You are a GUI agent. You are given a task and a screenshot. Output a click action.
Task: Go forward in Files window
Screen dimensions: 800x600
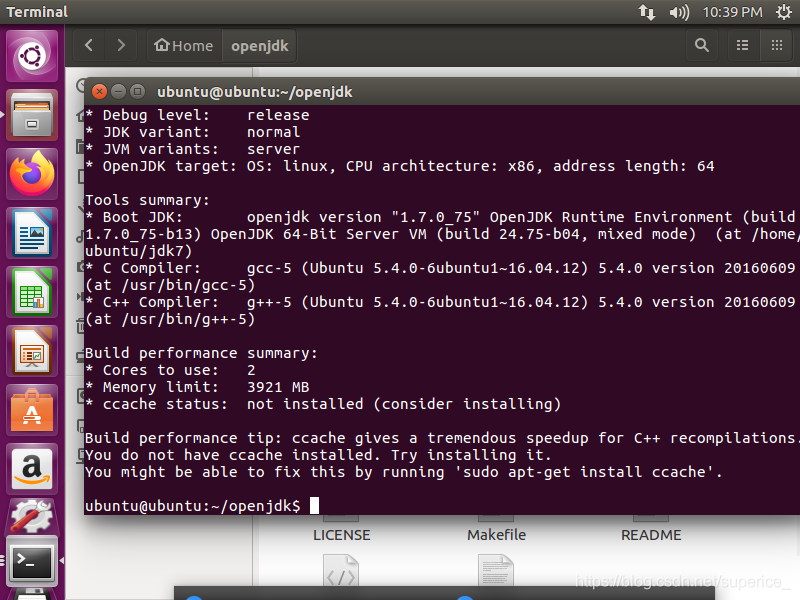click(x=121, y=45)
